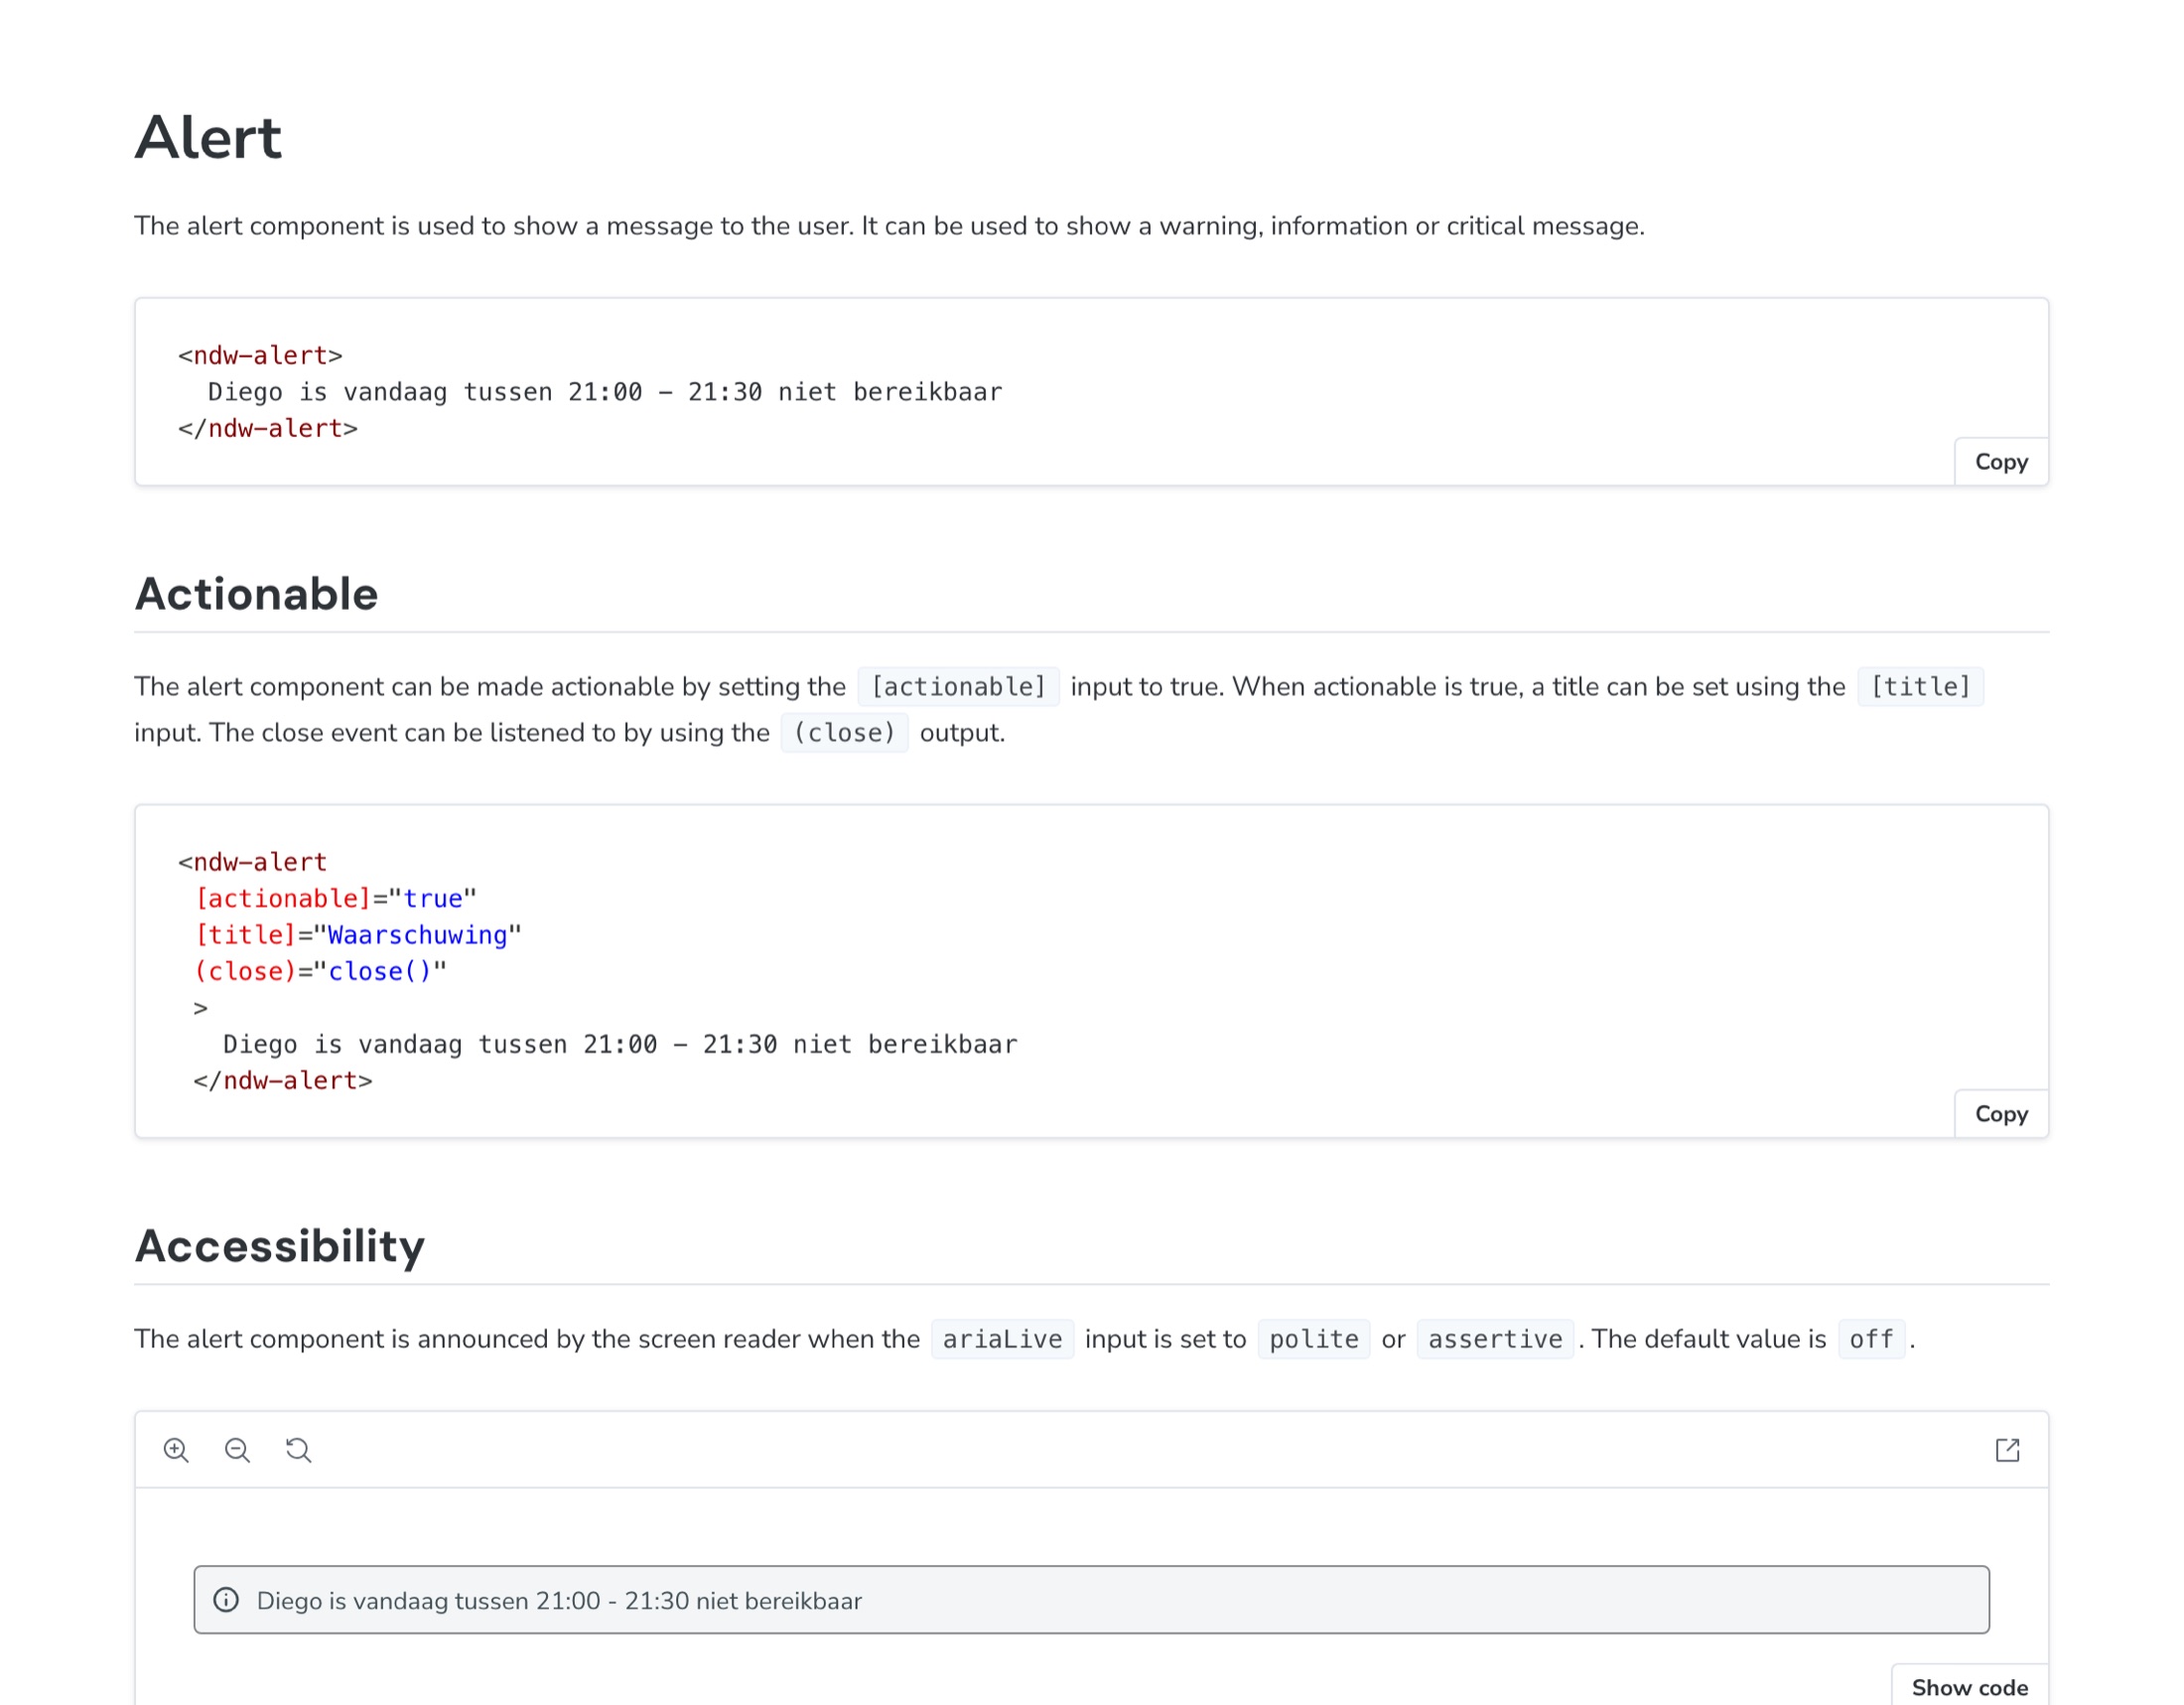Click the alert component description paragraph
The height and width of the screenshot is (1705, 2184).
click(x=889, y=226)
